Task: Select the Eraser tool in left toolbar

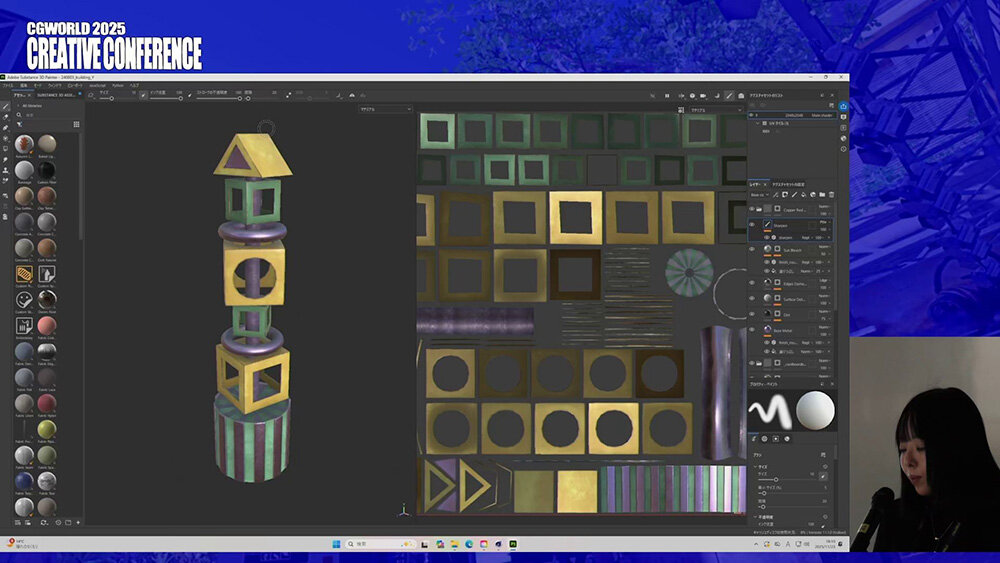Action: pos(5,117)
